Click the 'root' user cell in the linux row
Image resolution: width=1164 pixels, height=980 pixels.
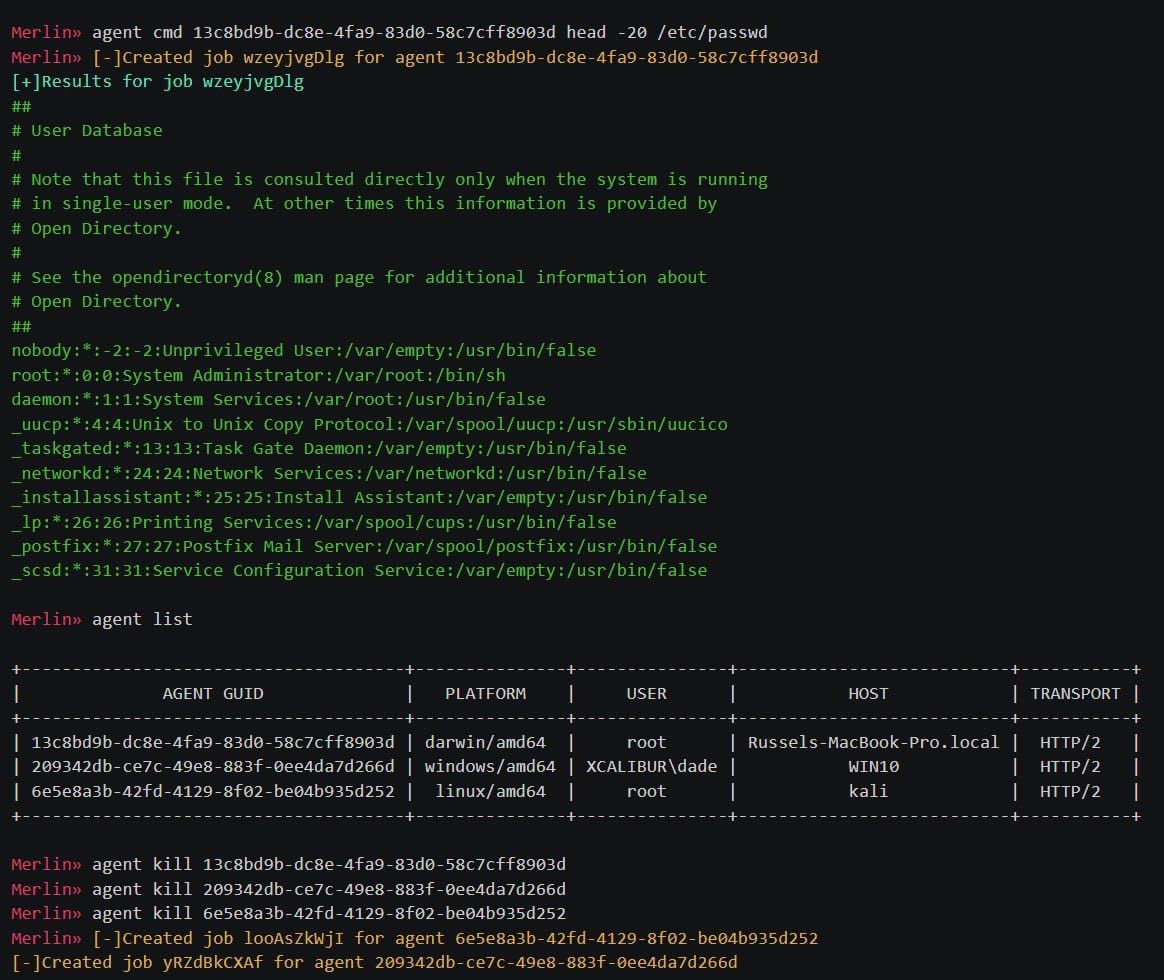point(647,791)
